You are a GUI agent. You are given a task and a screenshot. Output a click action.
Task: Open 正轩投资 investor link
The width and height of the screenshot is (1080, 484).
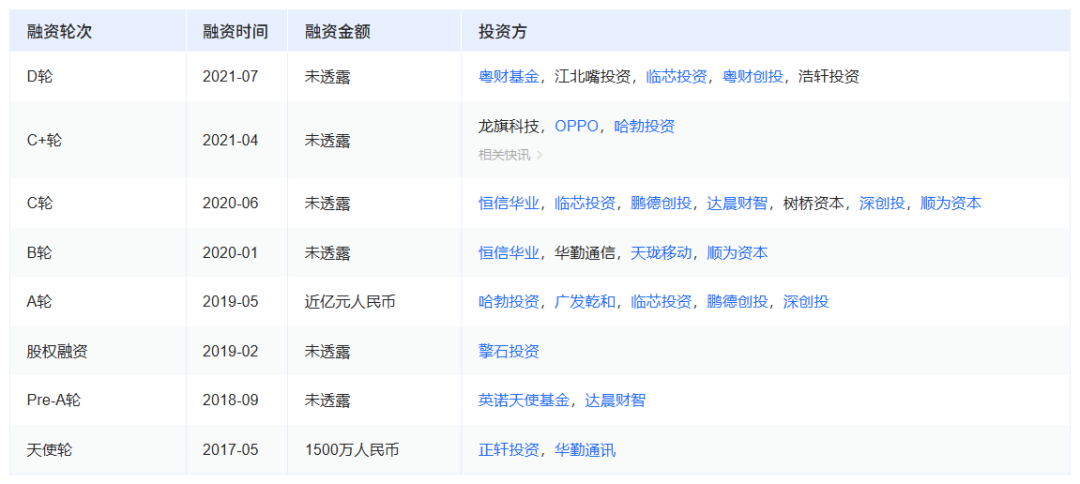point(508,450)
